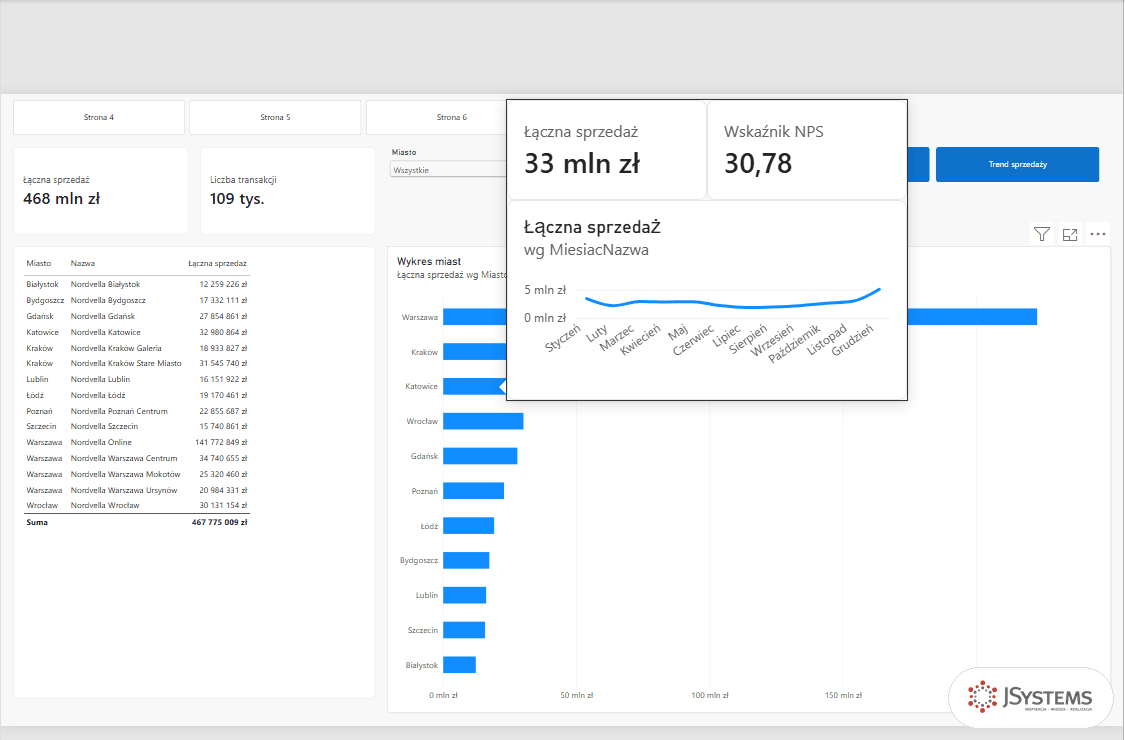
Task: Open focus mode icon above the chart
Action: [x=1070, y=234]
